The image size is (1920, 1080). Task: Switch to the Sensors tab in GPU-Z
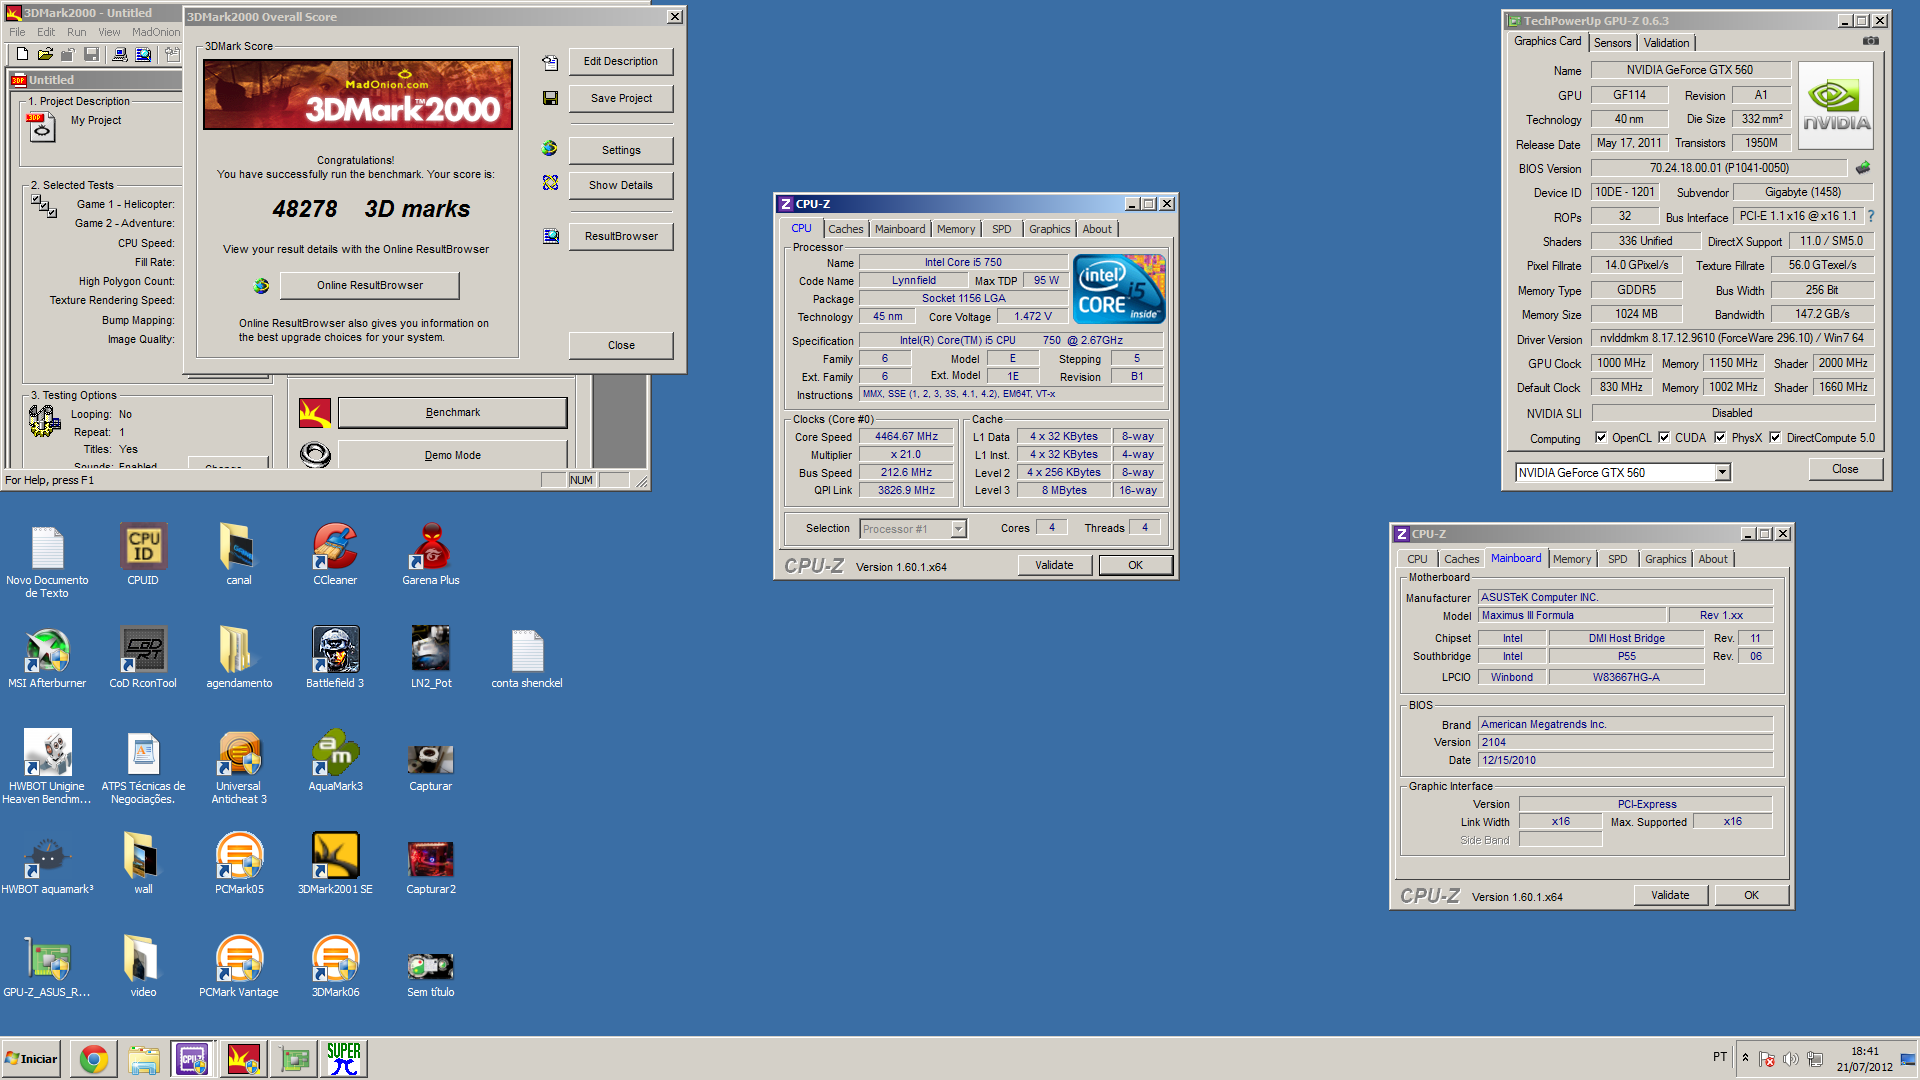click(1612, 42)
